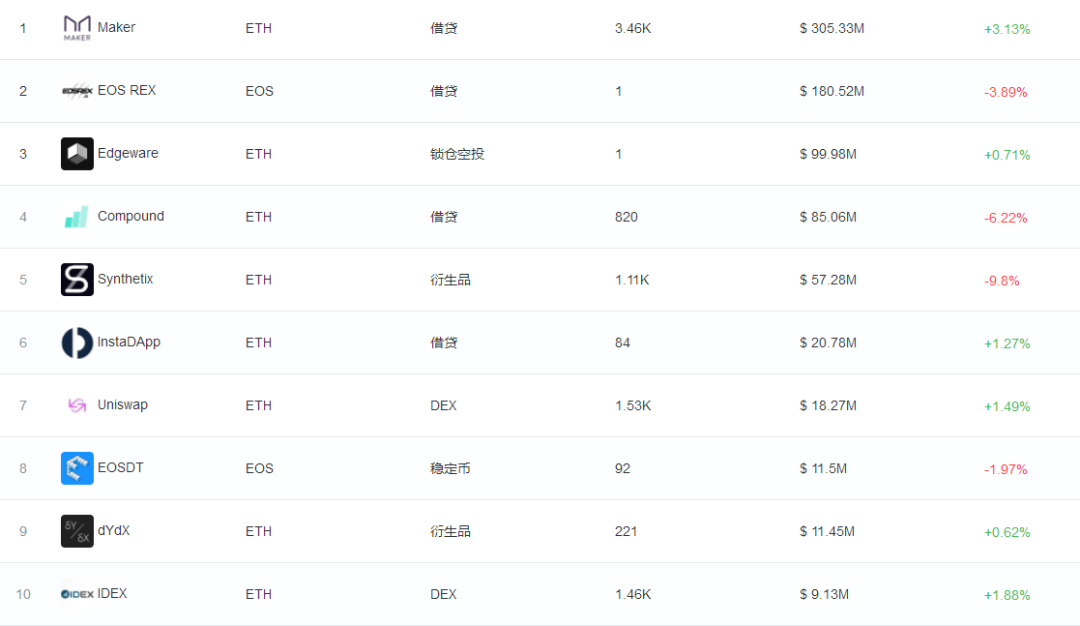
Task: Click Maker's $ 305.33M locked value
Action: point(832,28)
